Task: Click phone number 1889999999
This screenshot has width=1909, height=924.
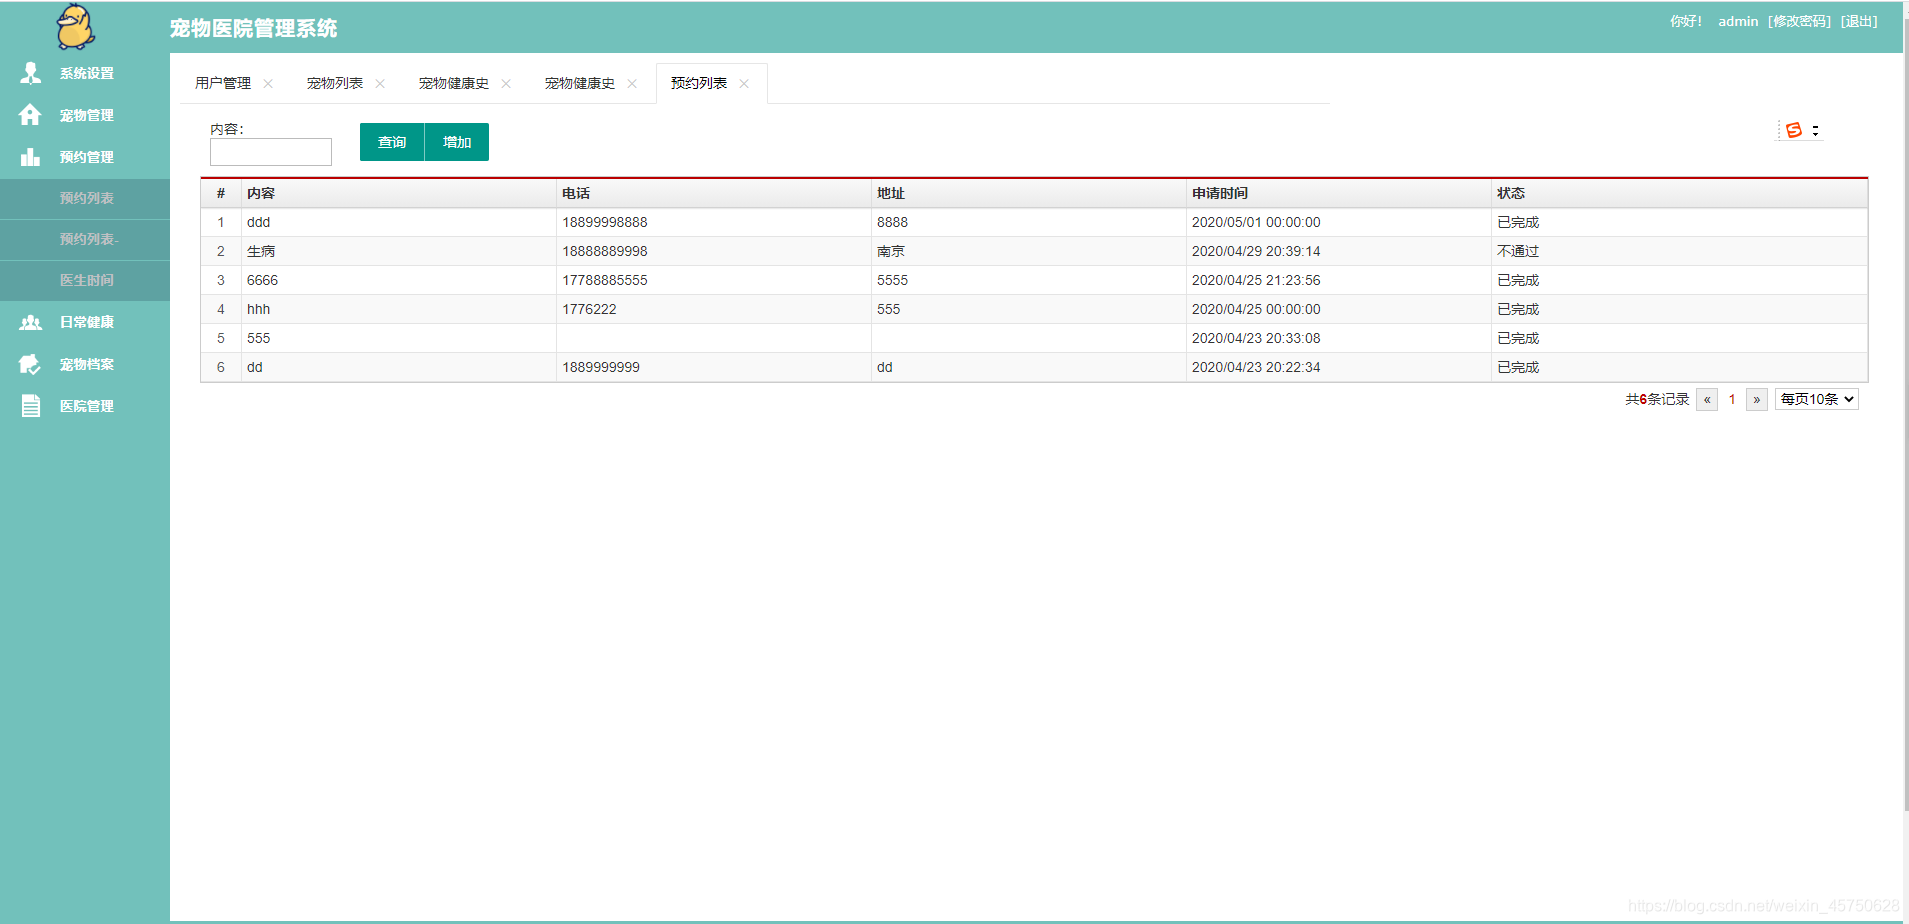Action: 601,367
